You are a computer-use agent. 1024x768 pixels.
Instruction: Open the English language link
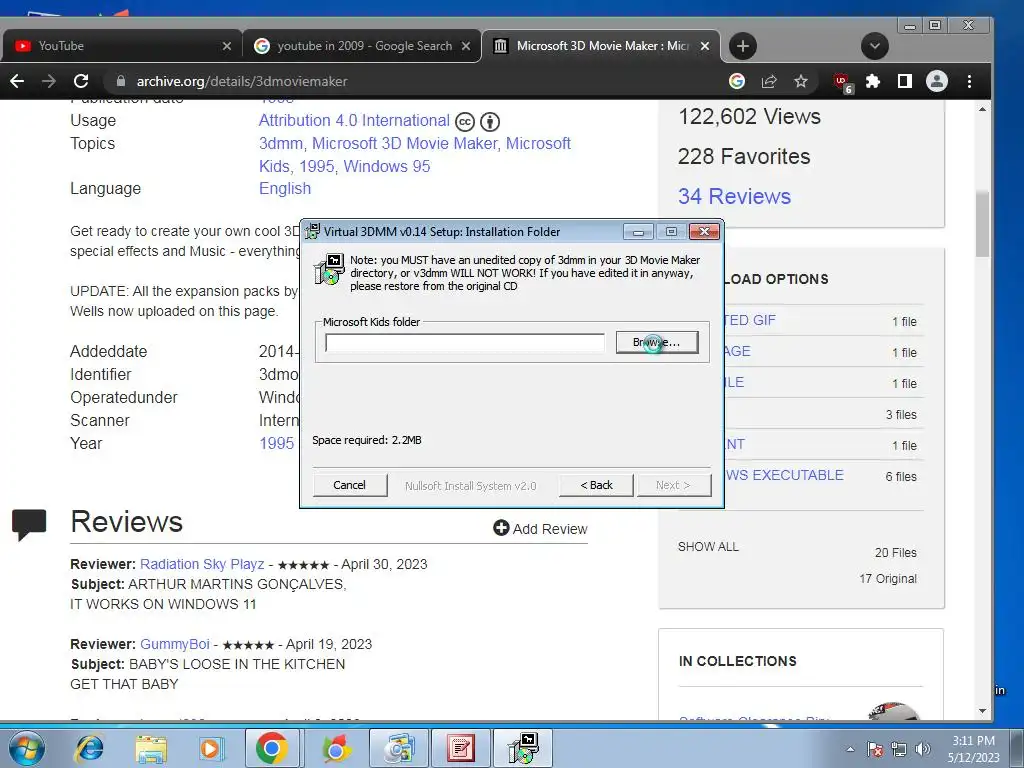click(x=285, y=189)
